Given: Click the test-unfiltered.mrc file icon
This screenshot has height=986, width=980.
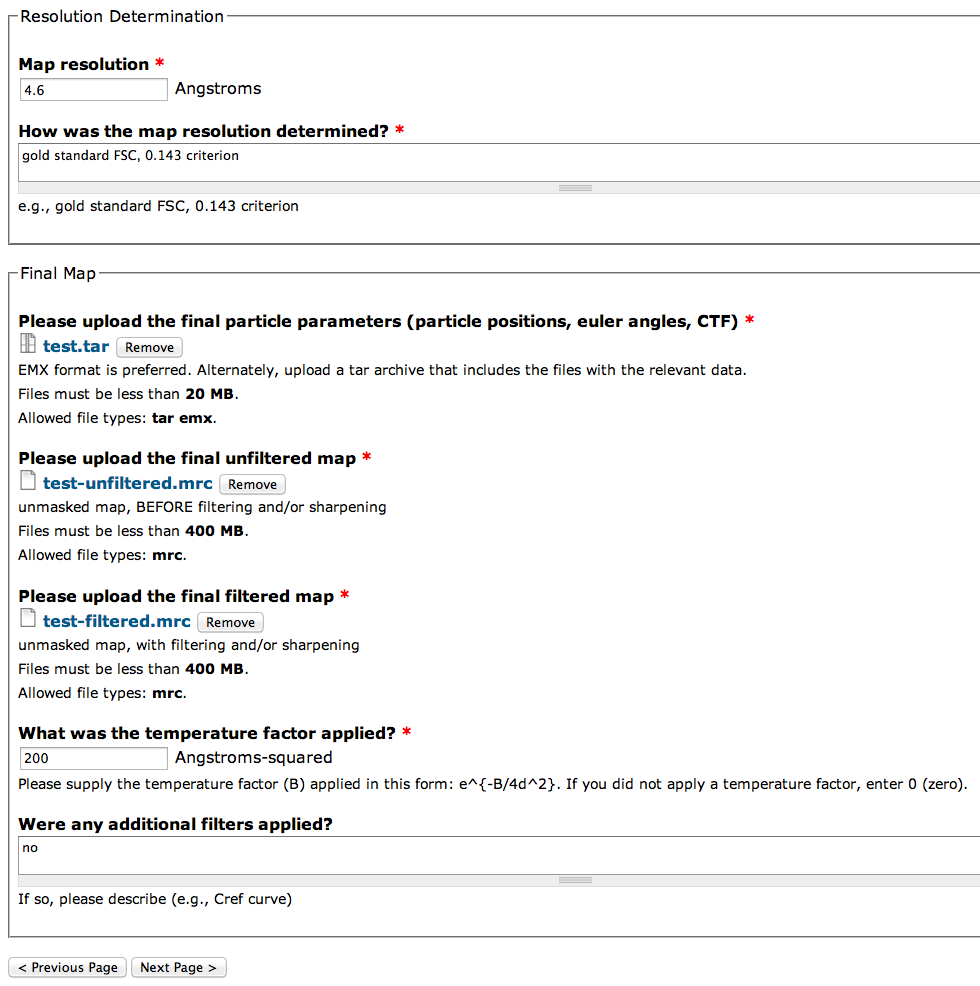Looking at the screenshot, I should coord(27,483).
